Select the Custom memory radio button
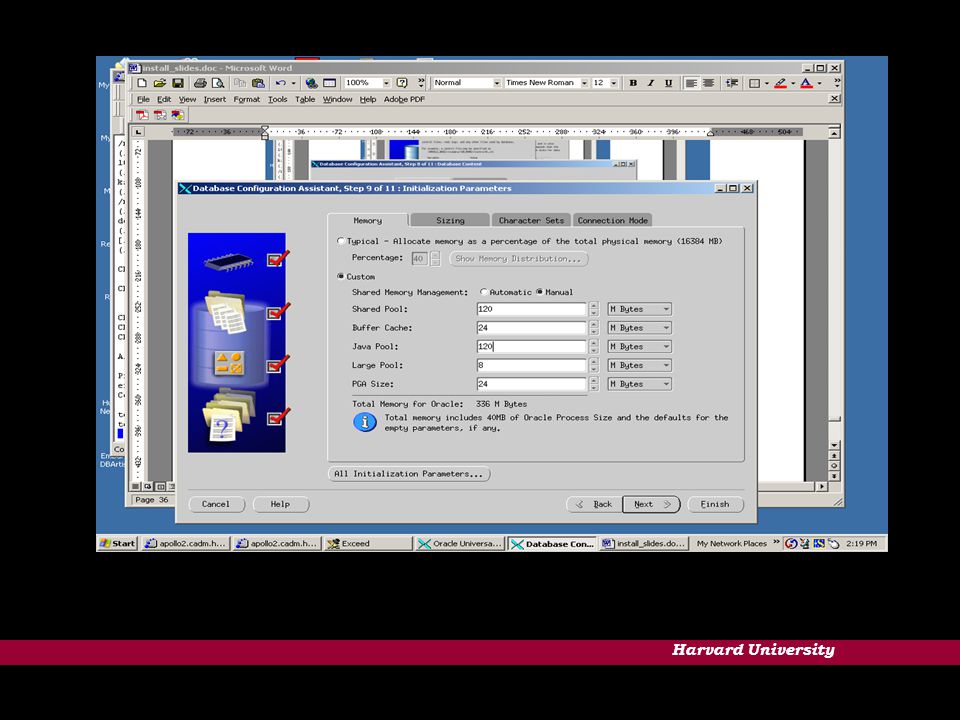The height and width of the screenshot is (720, 960). click(x=340, y=276)
